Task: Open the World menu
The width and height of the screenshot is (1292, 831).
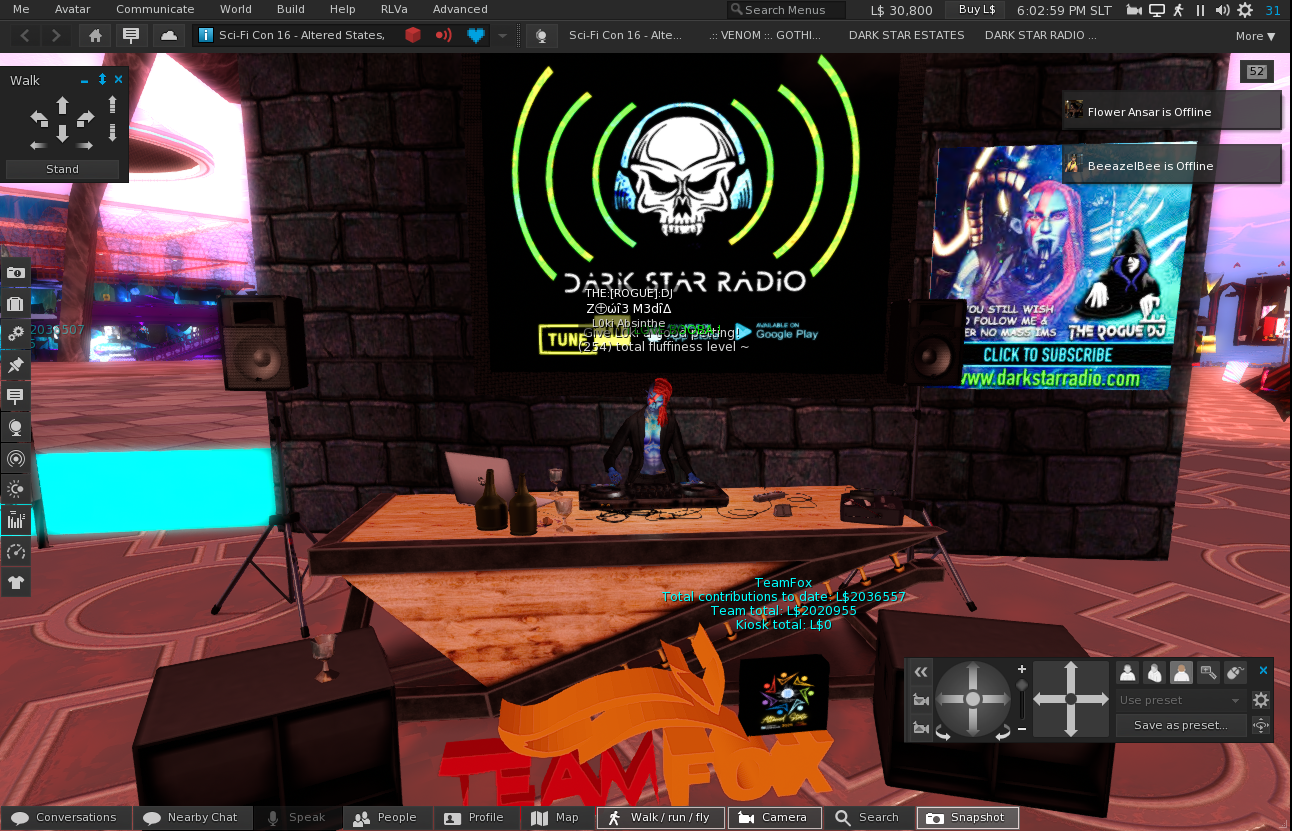Action: [236, 9]
